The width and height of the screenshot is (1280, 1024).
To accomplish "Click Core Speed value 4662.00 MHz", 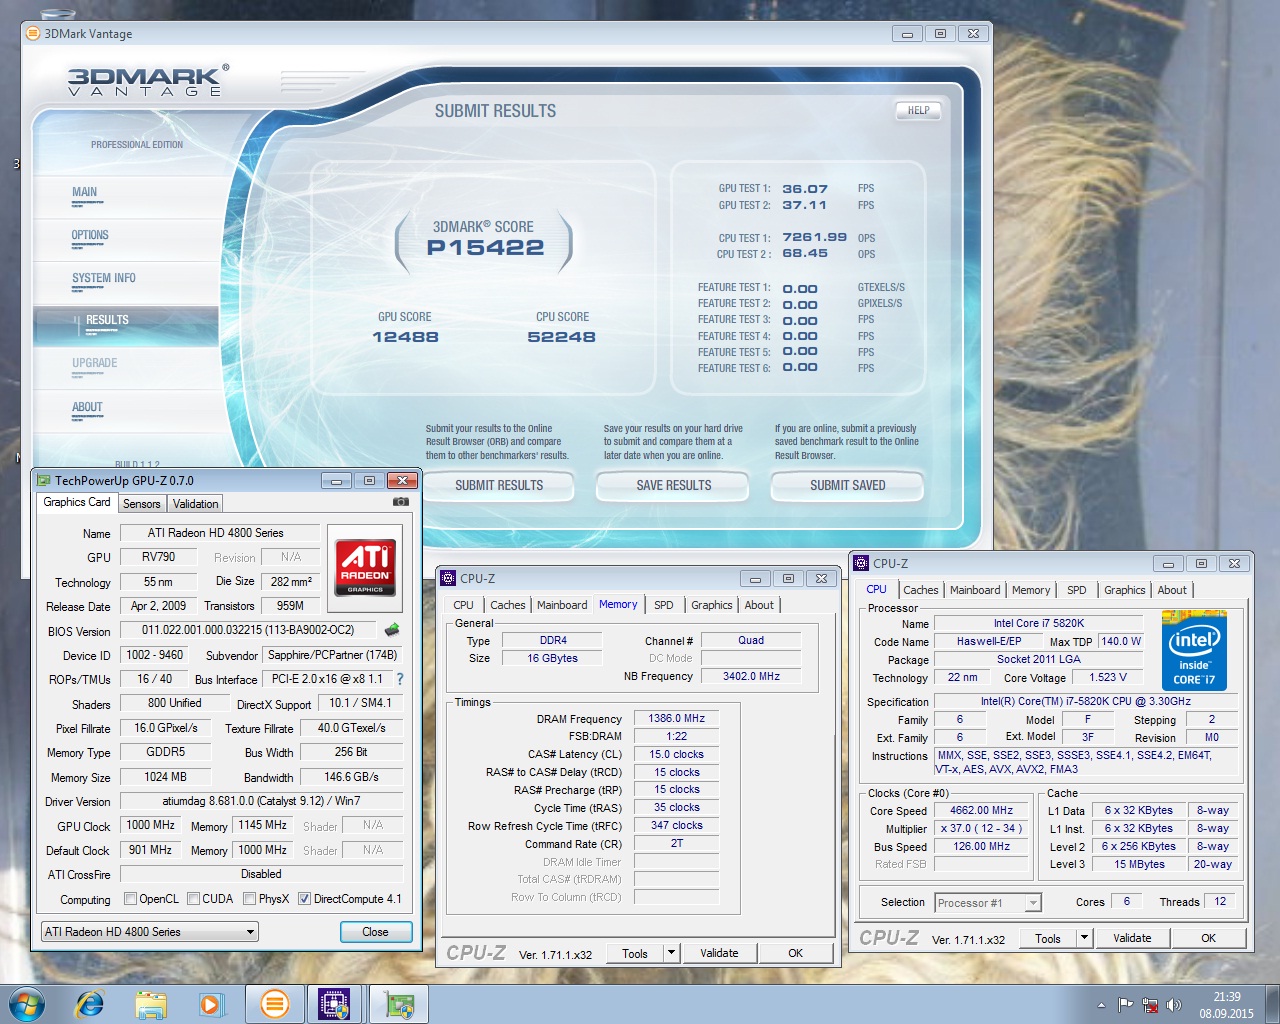I will click(x=982, y=811).
